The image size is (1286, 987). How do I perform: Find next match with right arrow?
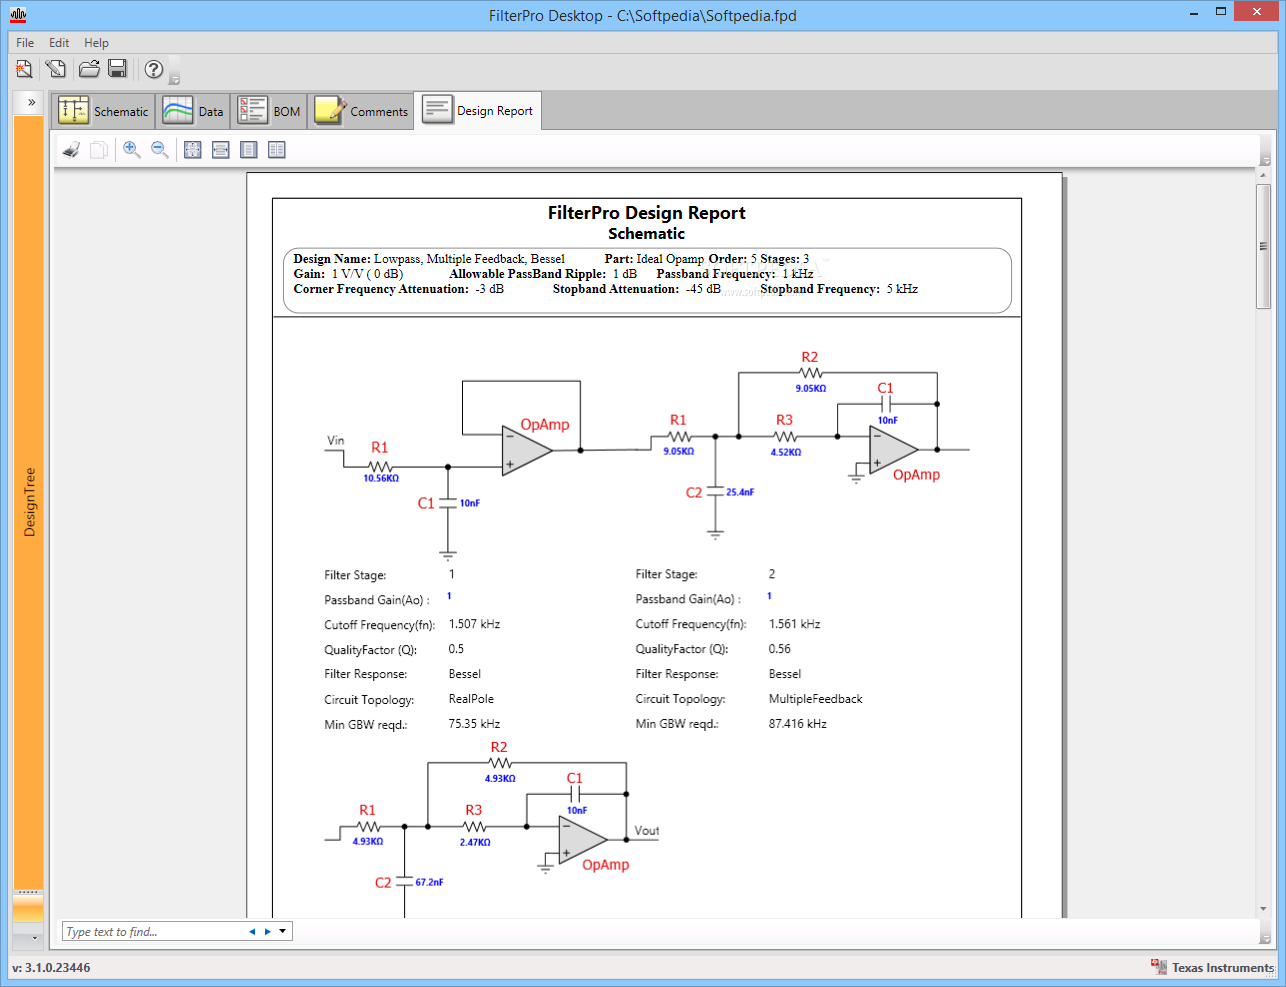[267, 932]
